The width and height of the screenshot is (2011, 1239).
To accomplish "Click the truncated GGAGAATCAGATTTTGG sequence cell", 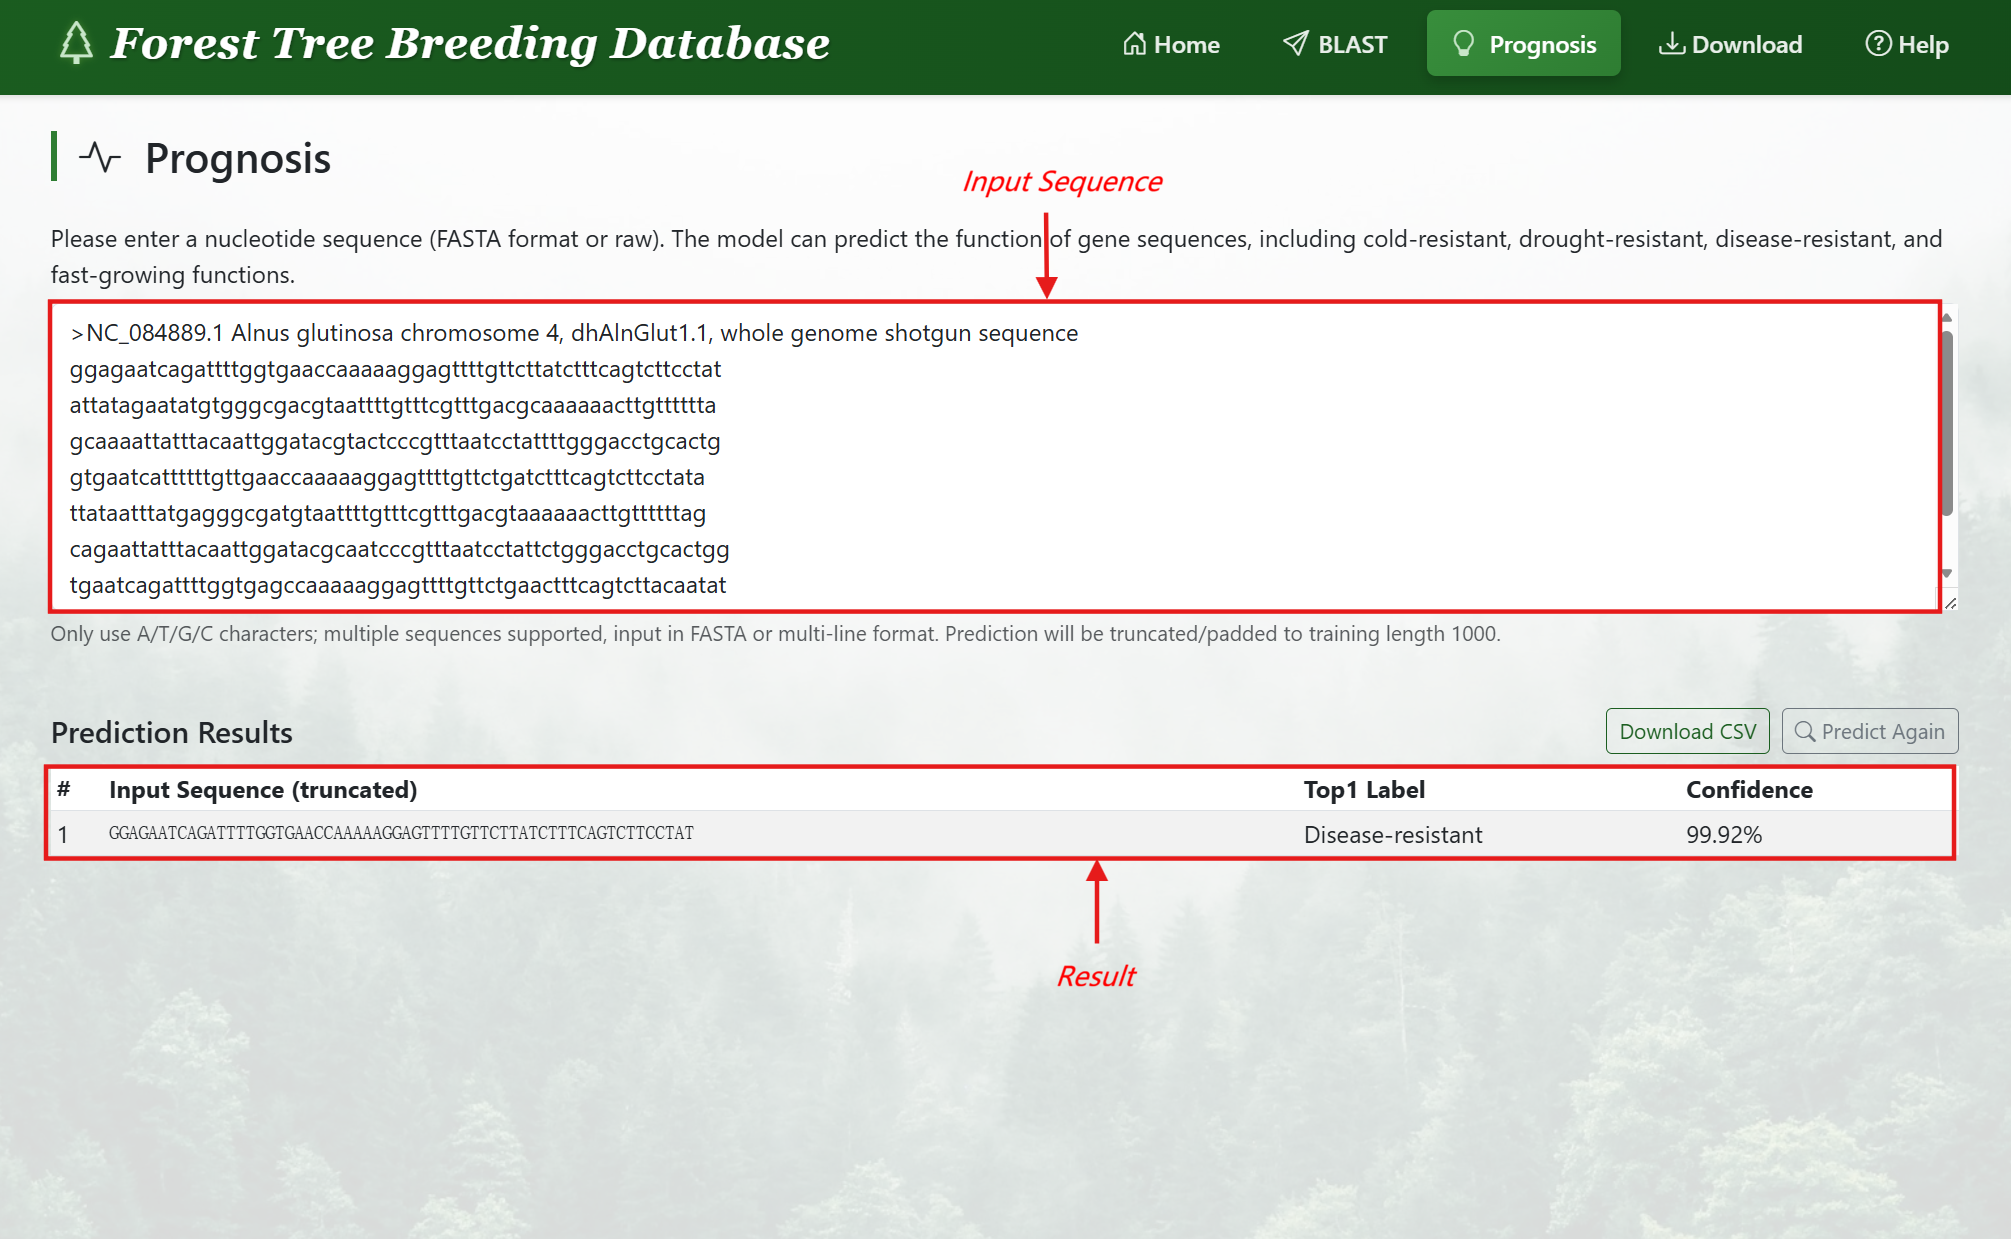I will (x=401, y=833).
